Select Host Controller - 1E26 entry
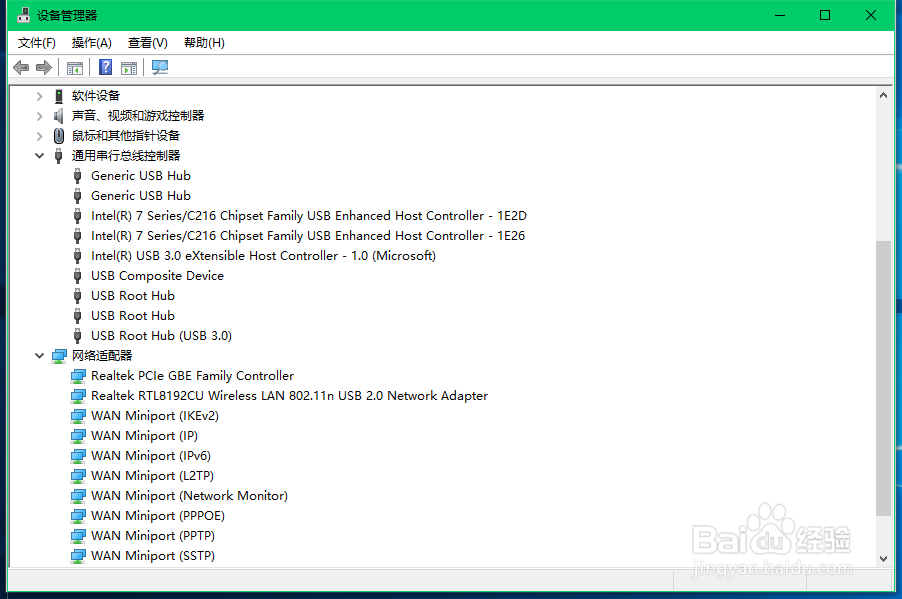Screen dimensions: 902x599 tap(308, 236)
